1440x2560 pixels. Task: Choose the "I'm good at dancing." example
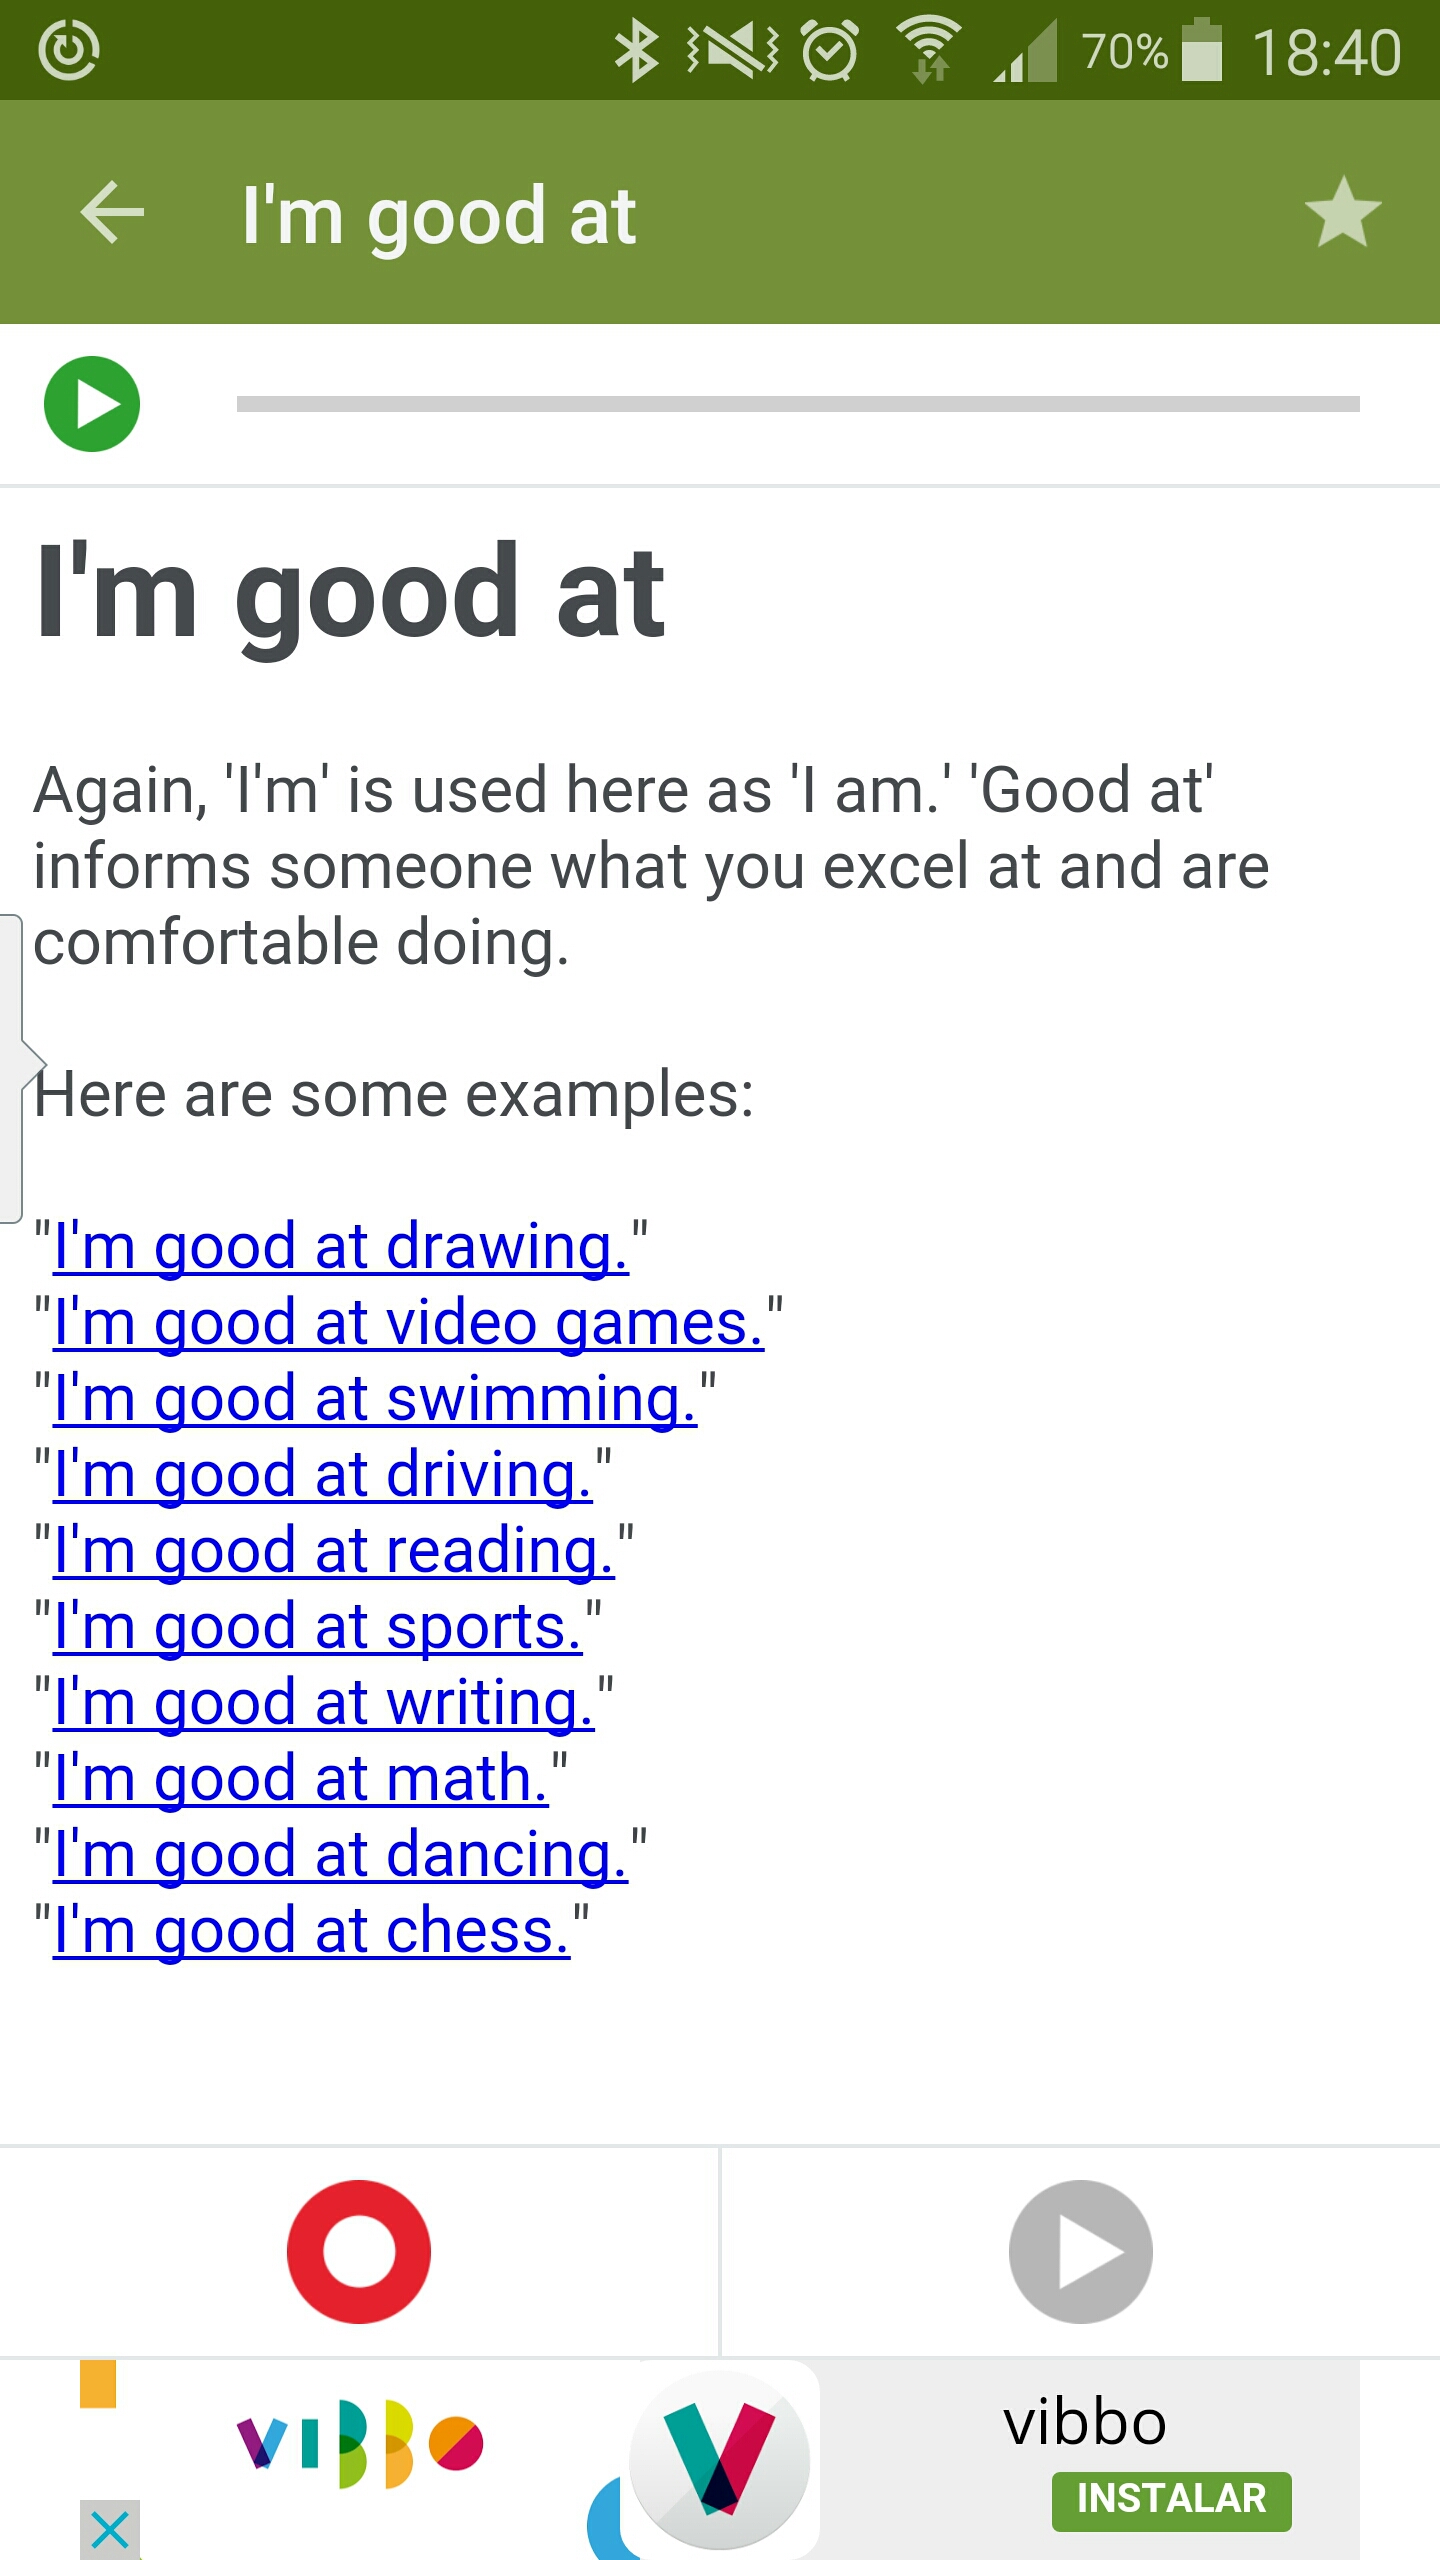(x=340, y=1856)
